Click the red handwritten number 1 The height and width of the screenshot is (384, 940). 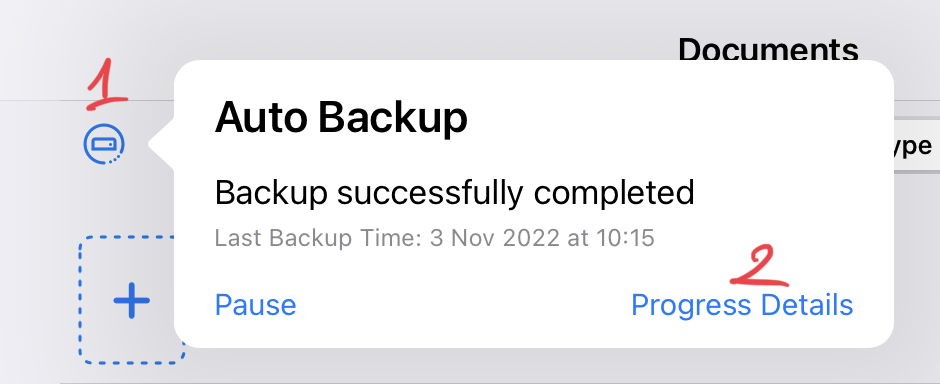[x=106, y=84]
